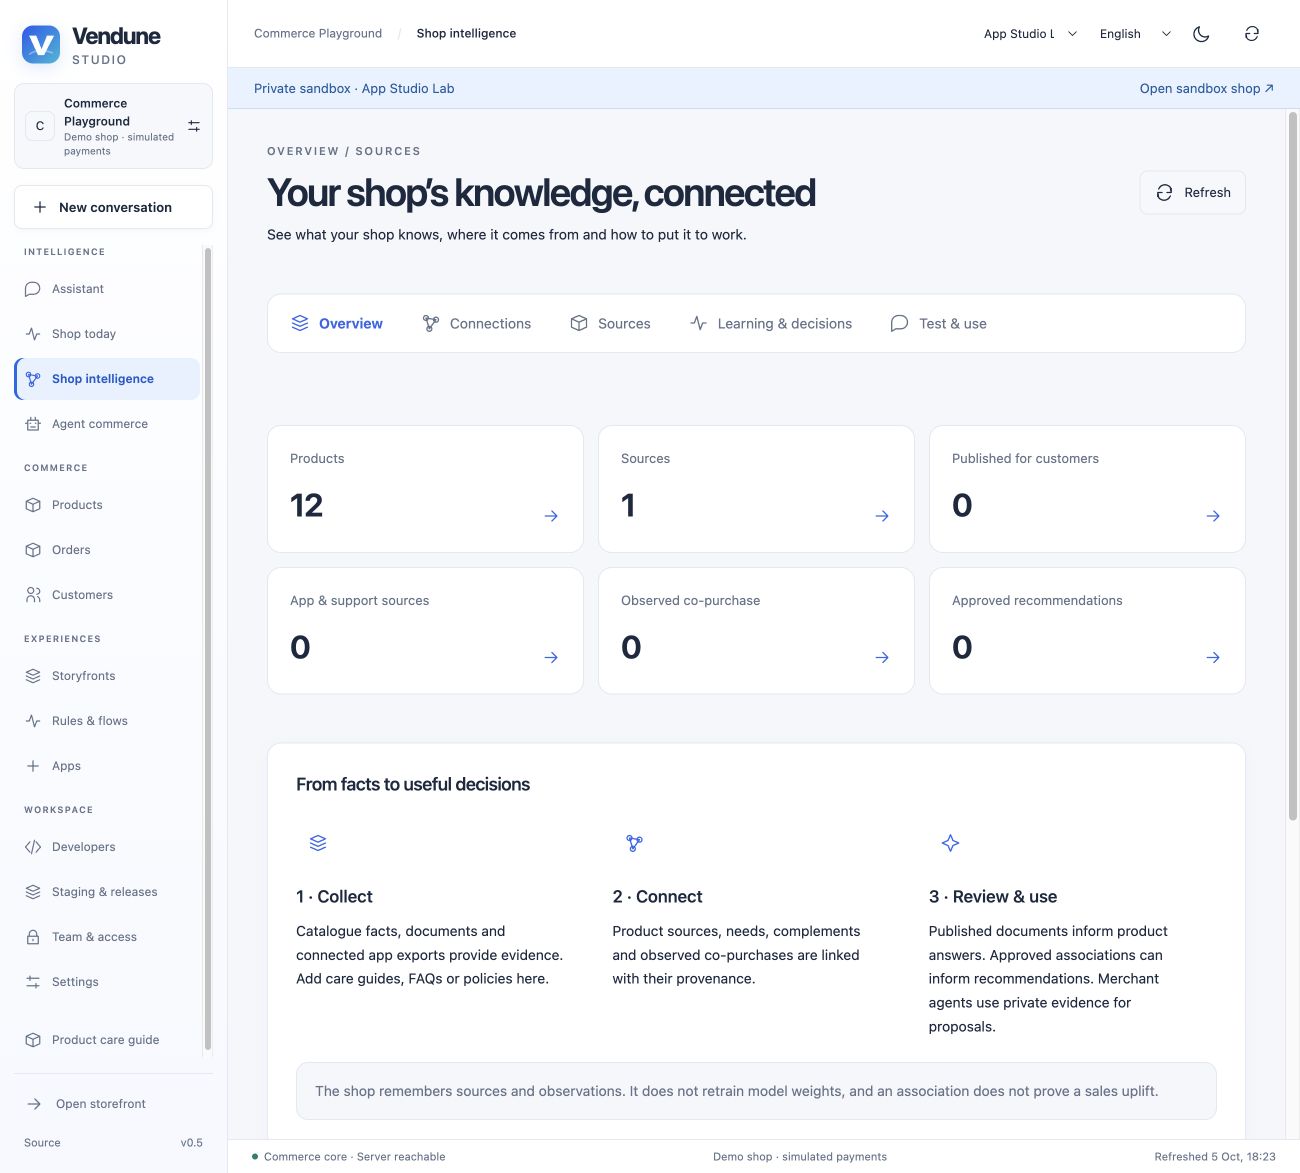The image size is (1300, 1173).
Task: Open Customers in the sidebar
Action: pos(107,595)
